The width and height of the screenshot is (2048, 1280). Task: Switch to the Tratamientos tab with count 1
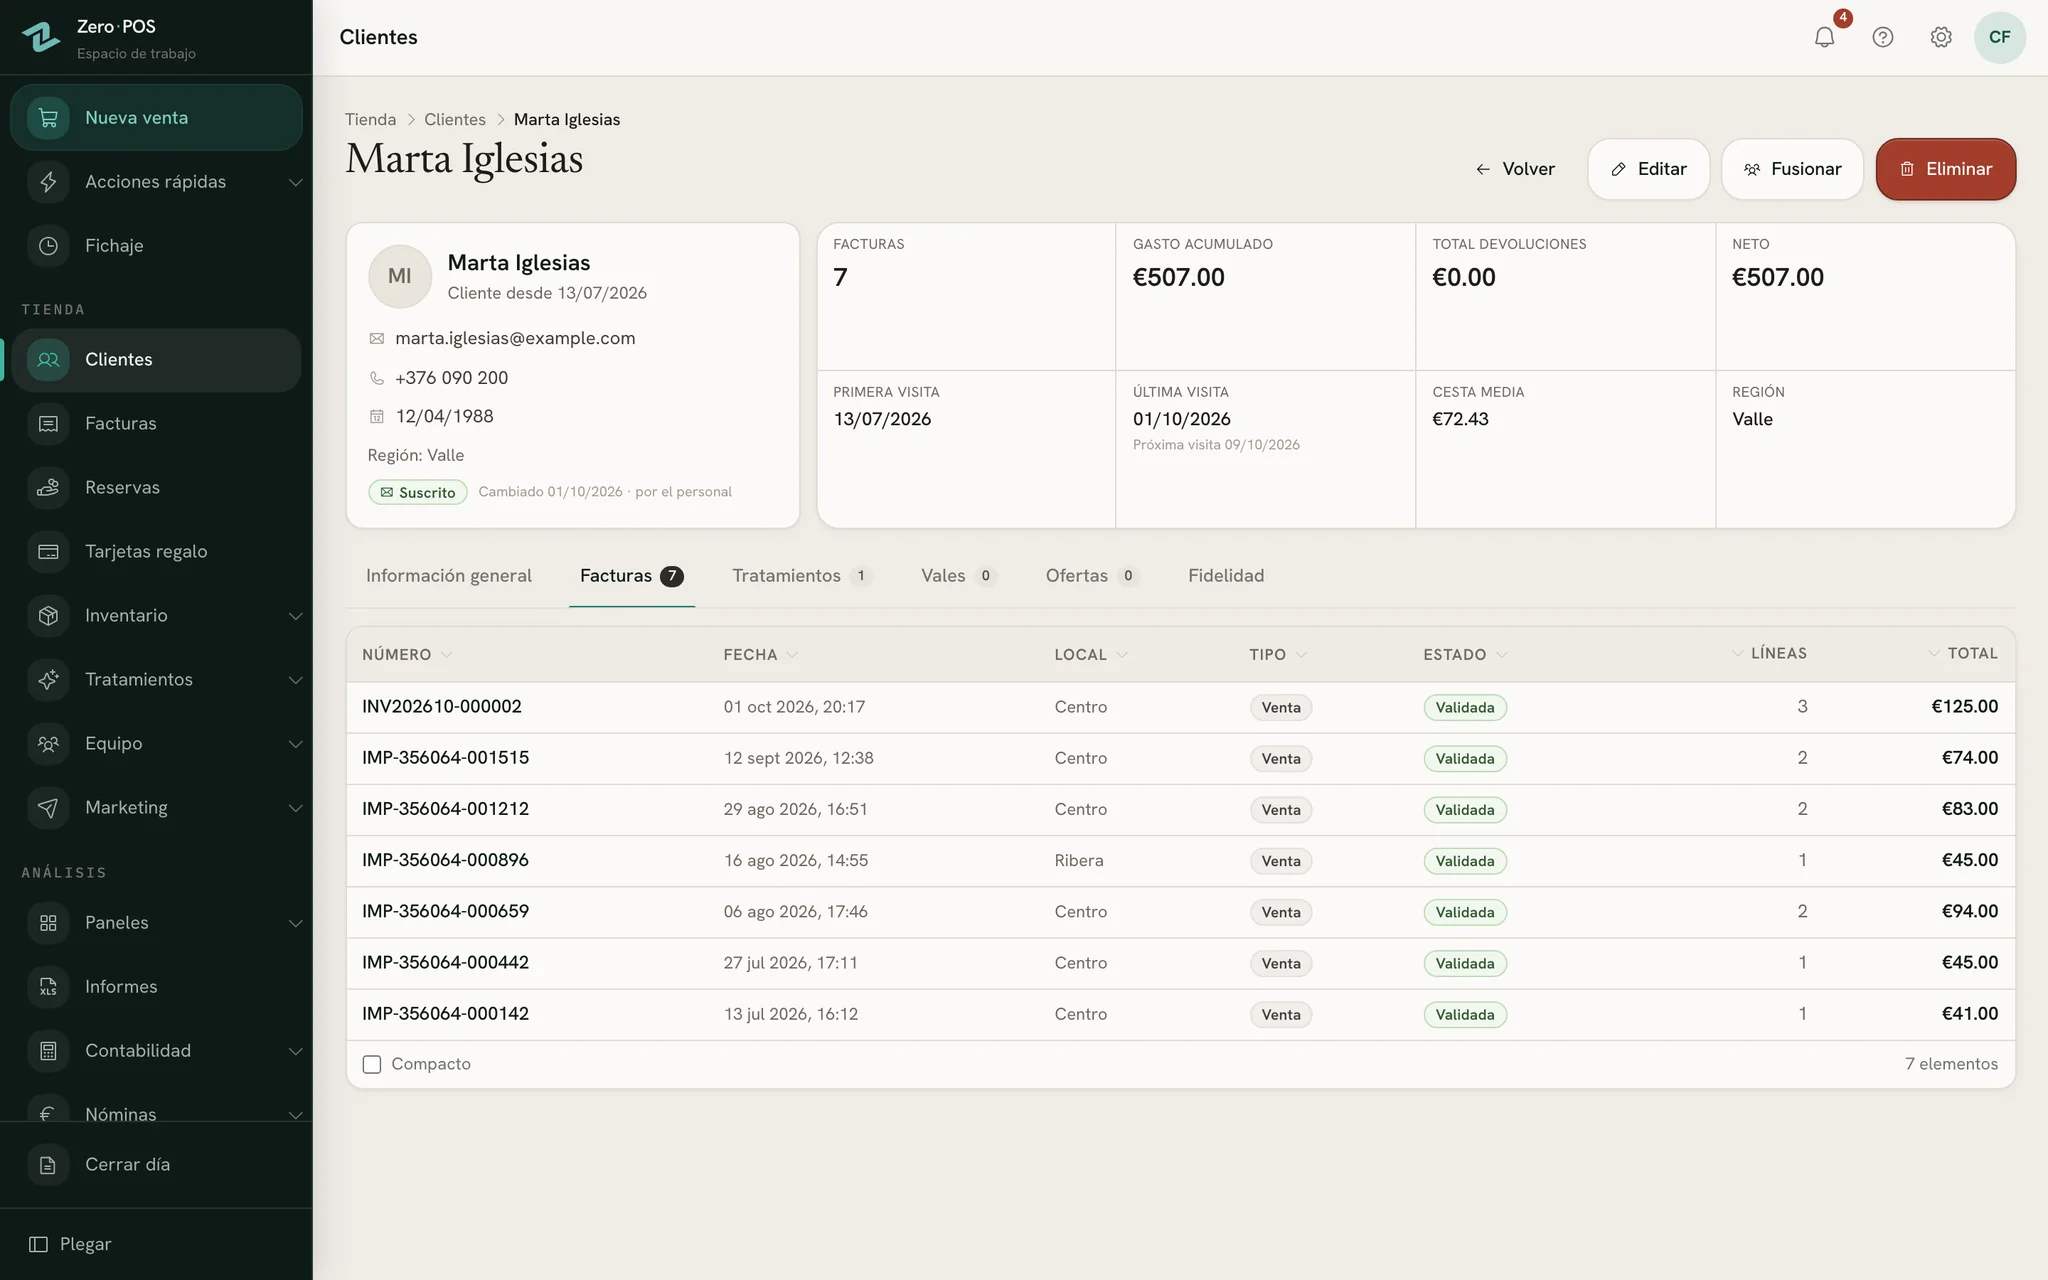click(802, 576)
